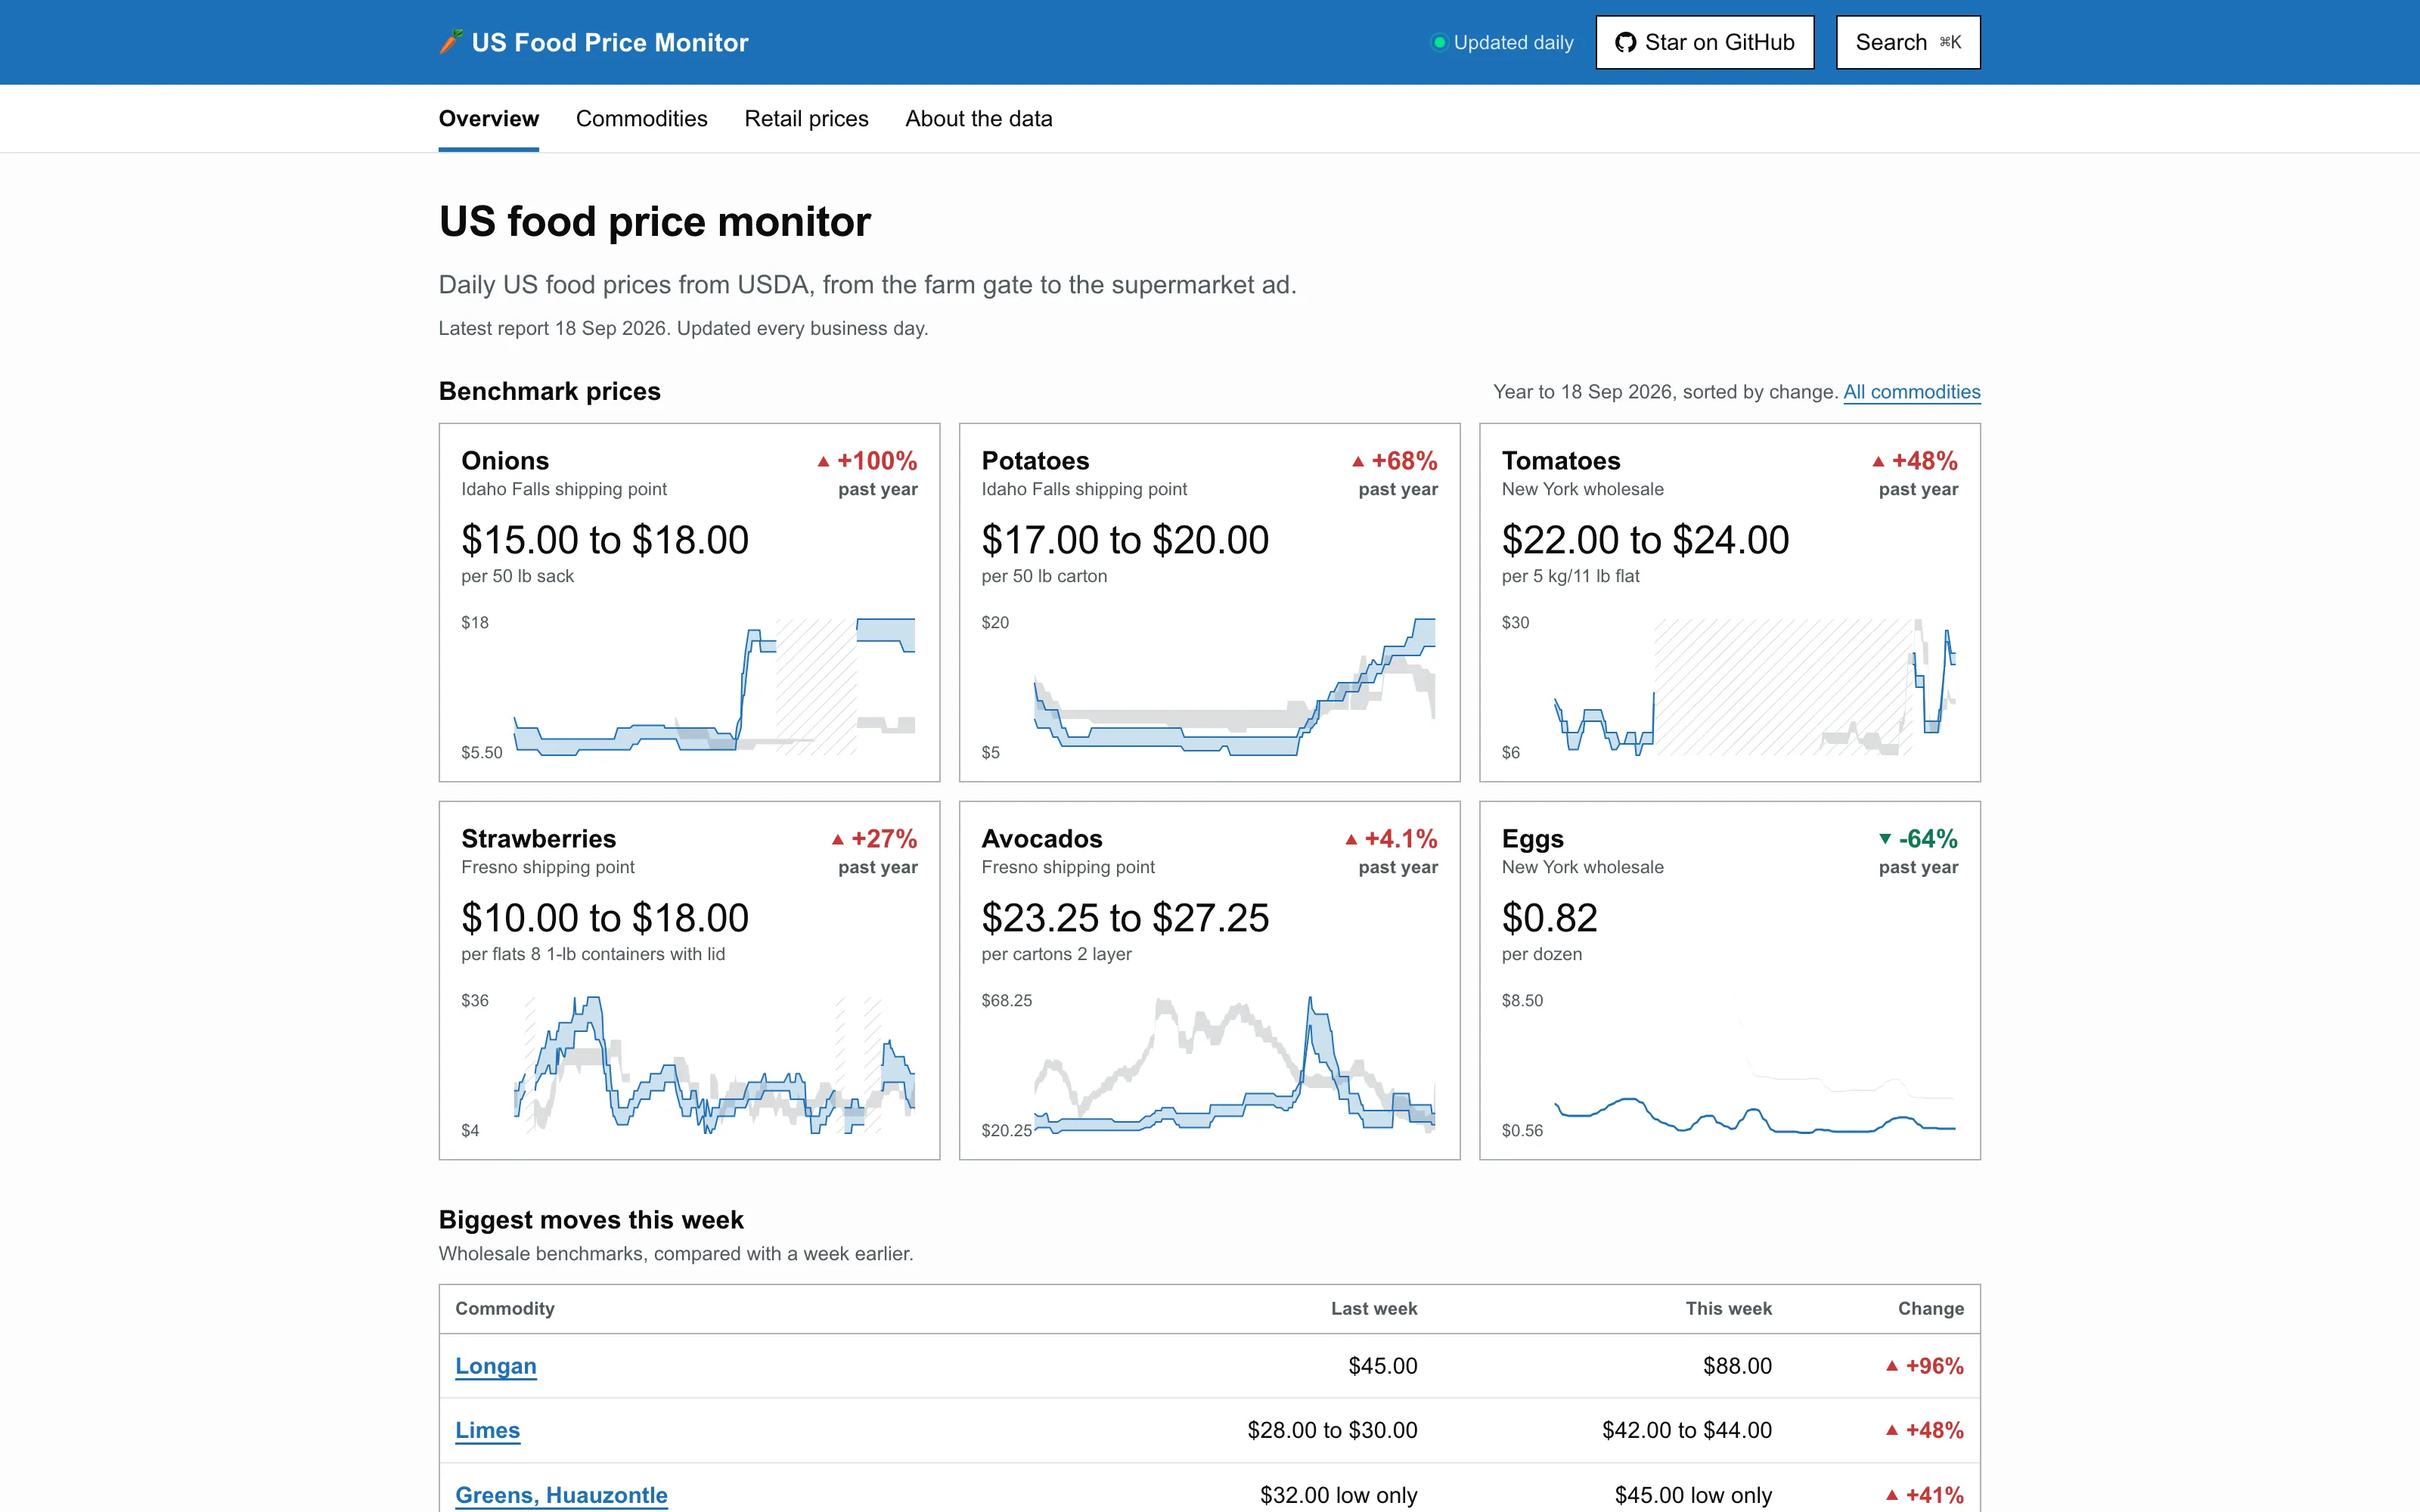The image size is (2420, 1512).
Task: Click the US Food Price Monitor site title
Action: [610, 42]
